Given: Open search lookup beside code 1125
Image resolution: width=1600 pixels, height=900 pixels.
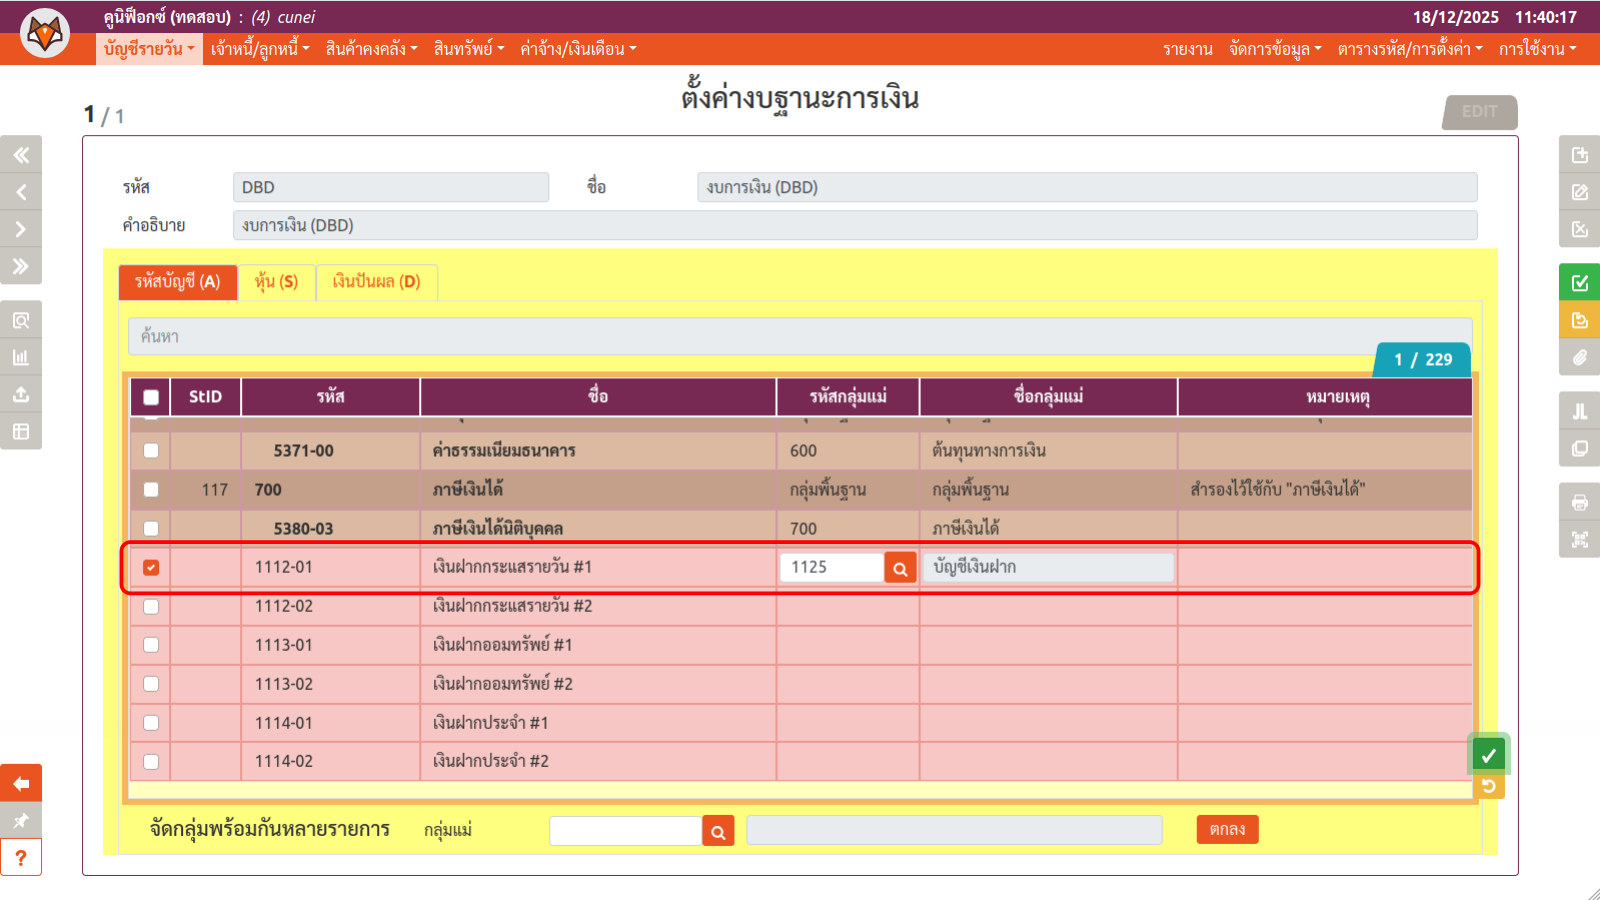Looking at the screenshot, I should point(900,568).
